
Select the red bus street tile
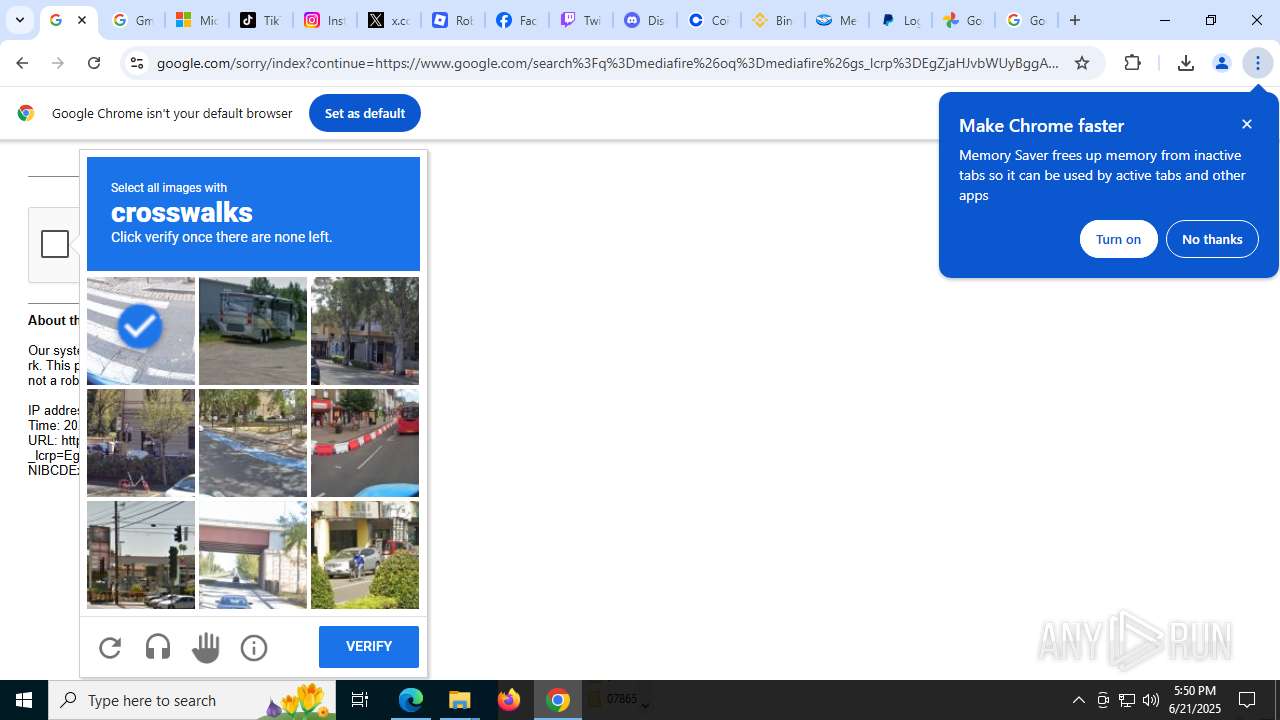coord(365,443)
